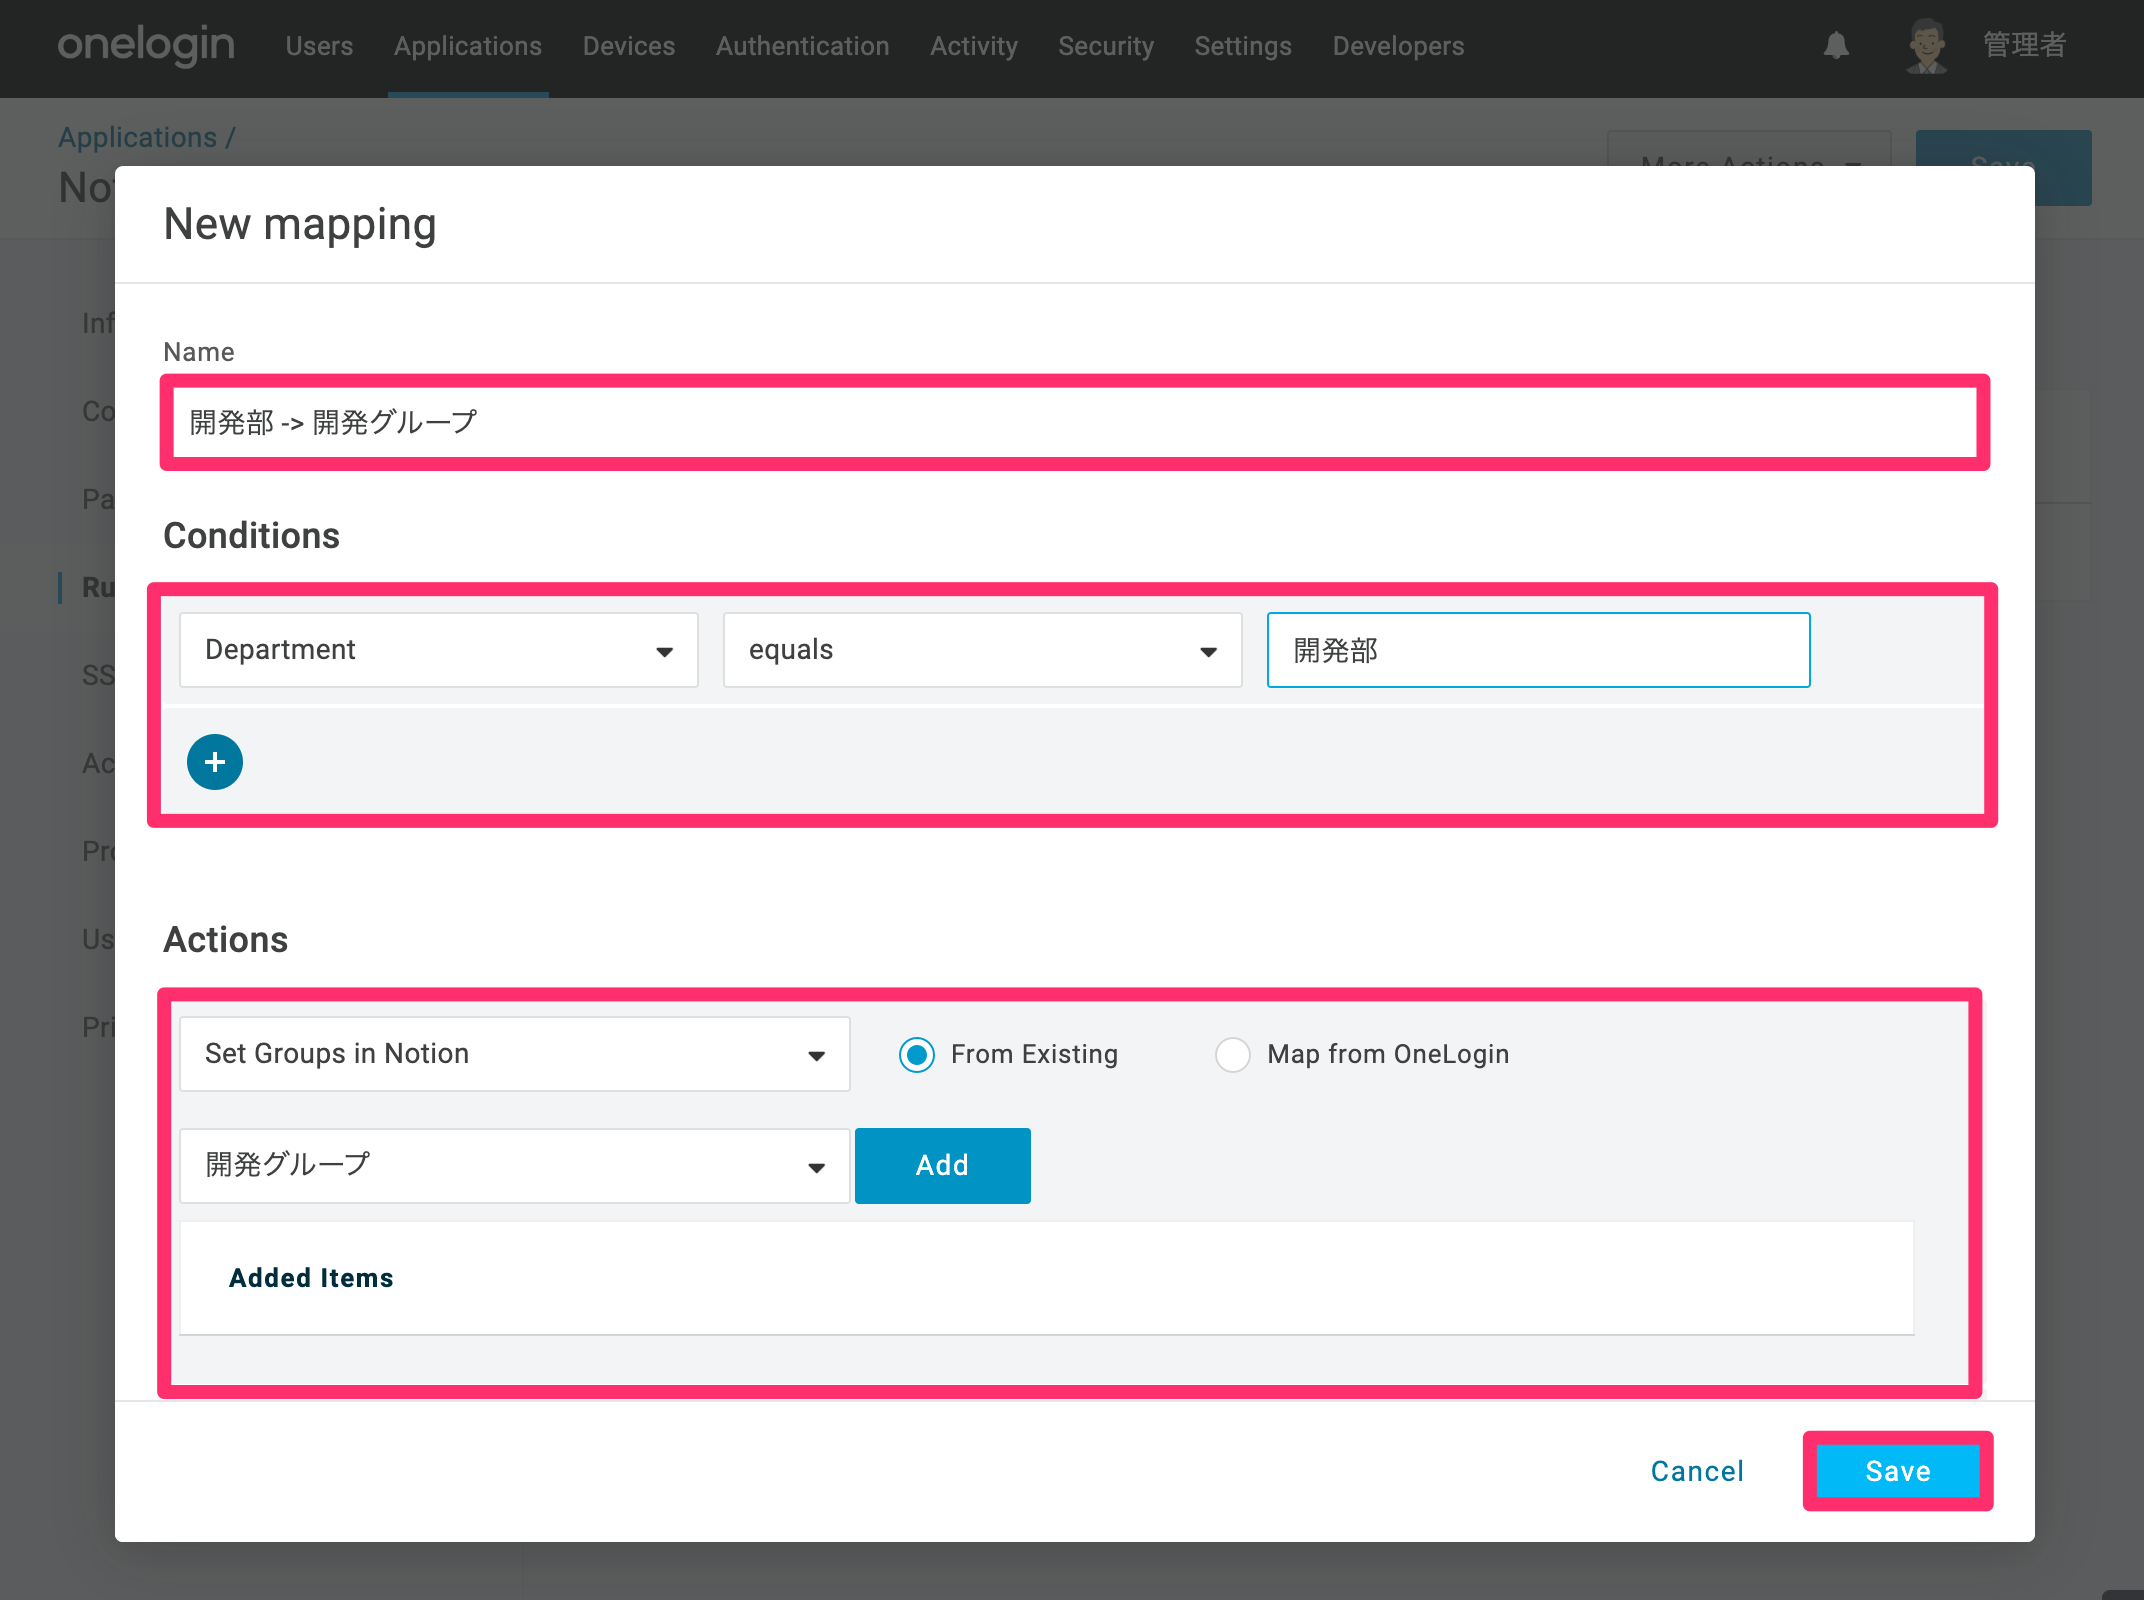Open the Activity menu
The image size is (2144, 1600).
click(974, 46)
